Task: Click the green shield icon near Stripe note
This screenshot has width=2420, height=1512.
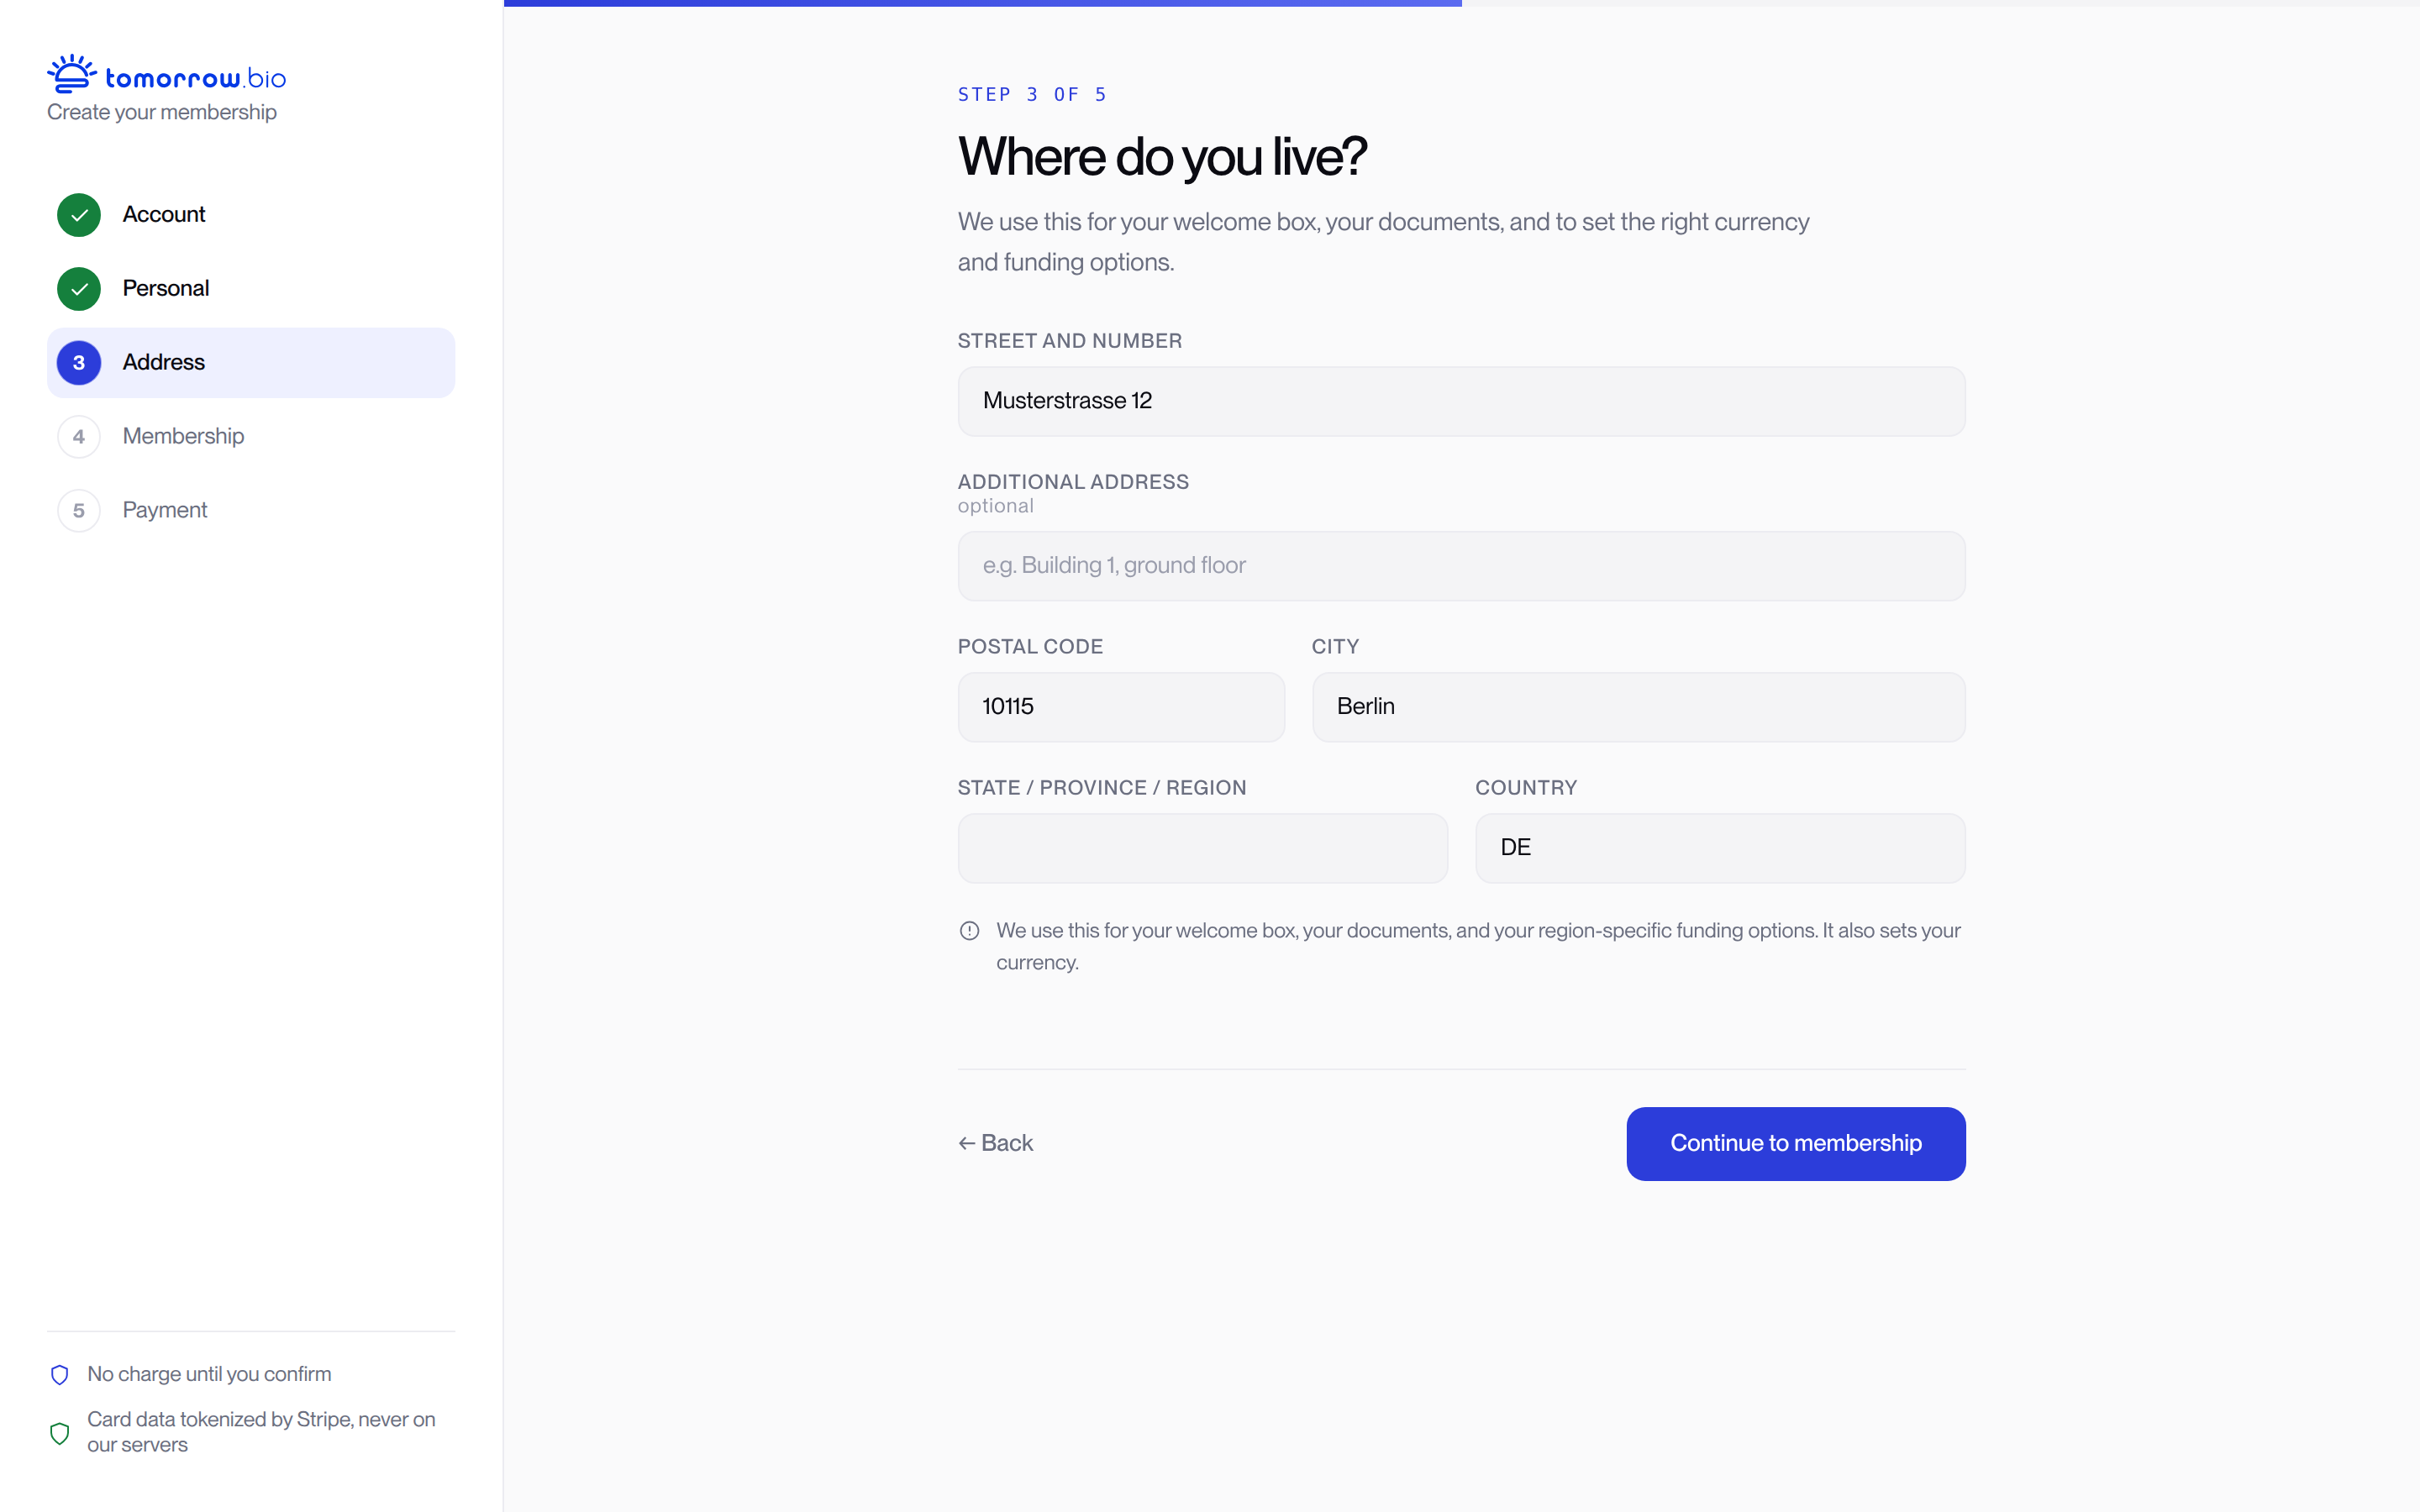Action: [60, 1433]
